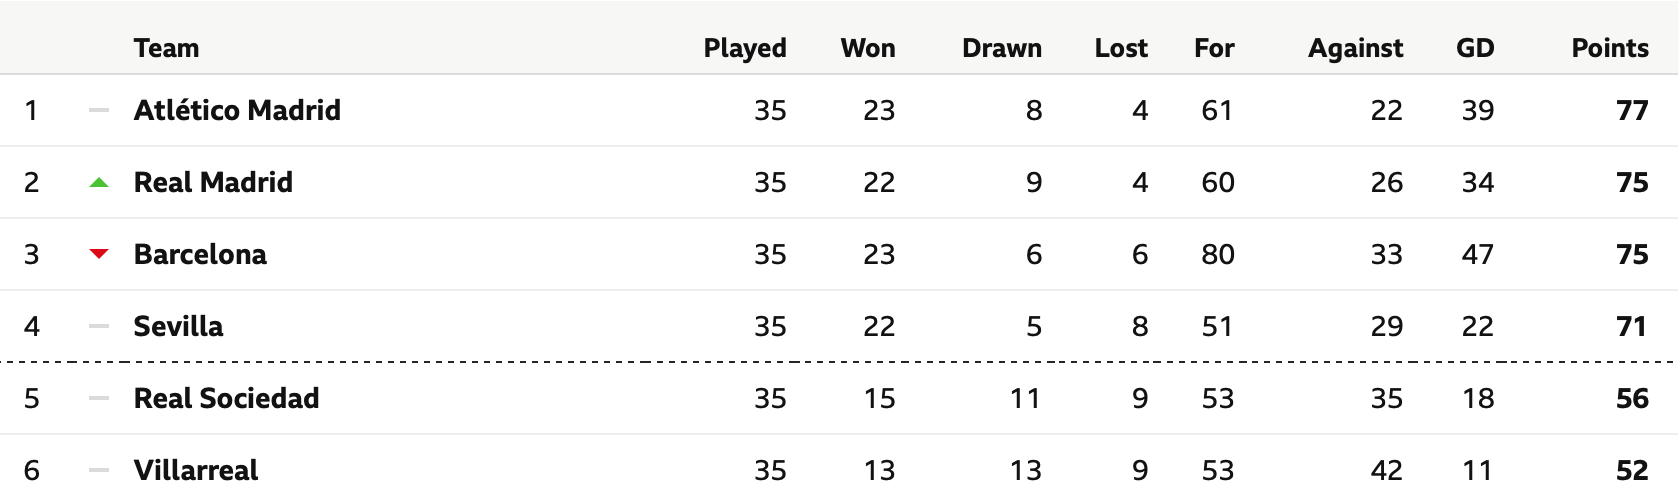1678x500 pixels.
Task: Select the Team column header
Action: (x=166, y=48)
